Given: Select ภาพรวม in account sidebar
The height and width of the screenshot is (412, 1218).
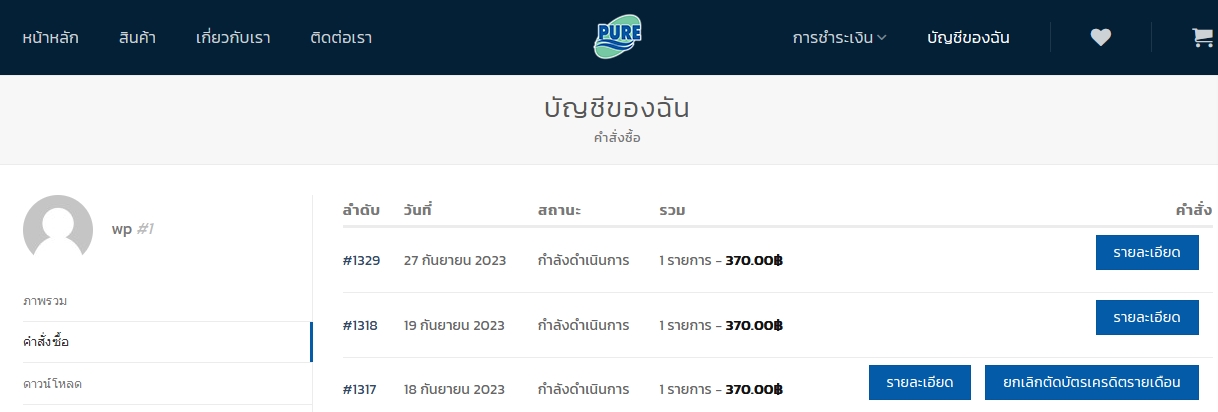Looking at the screenshot, I should [x=45, y=300].
